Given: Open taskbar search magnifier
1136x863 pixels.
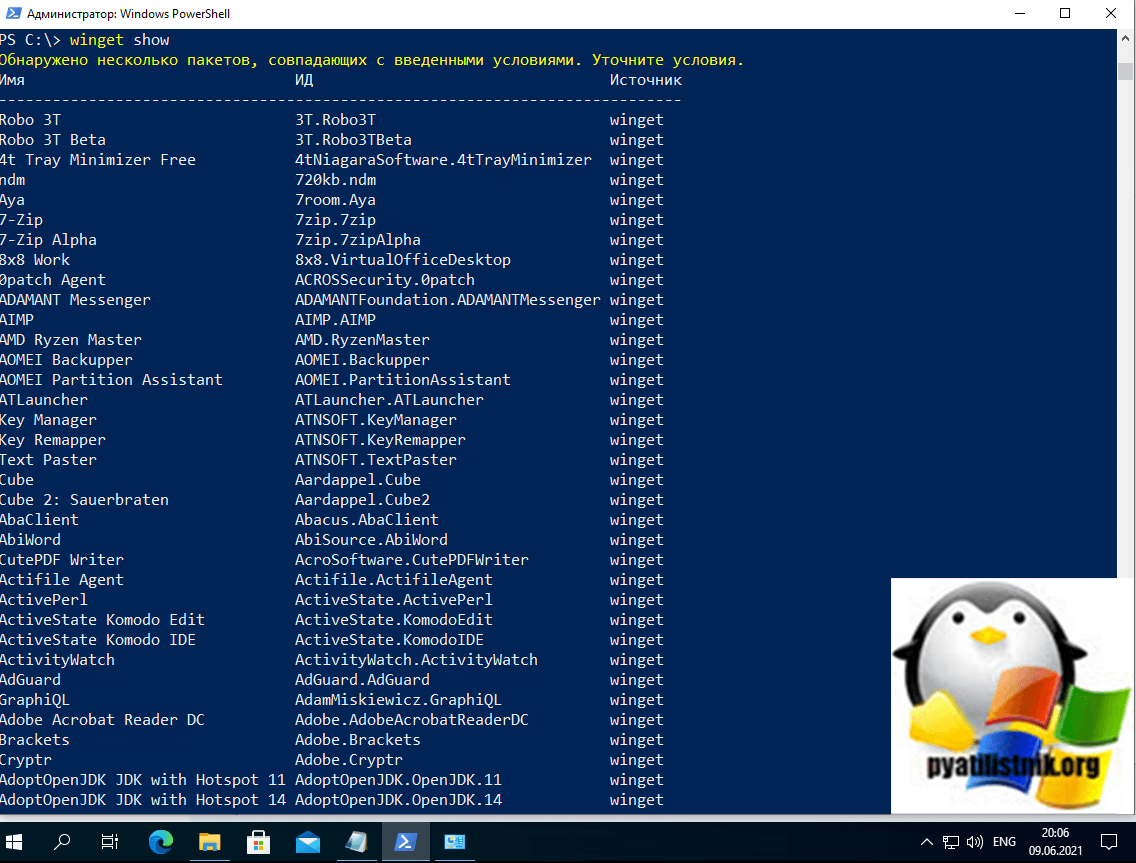Looking at the screenshot, I should pos(63,842).
